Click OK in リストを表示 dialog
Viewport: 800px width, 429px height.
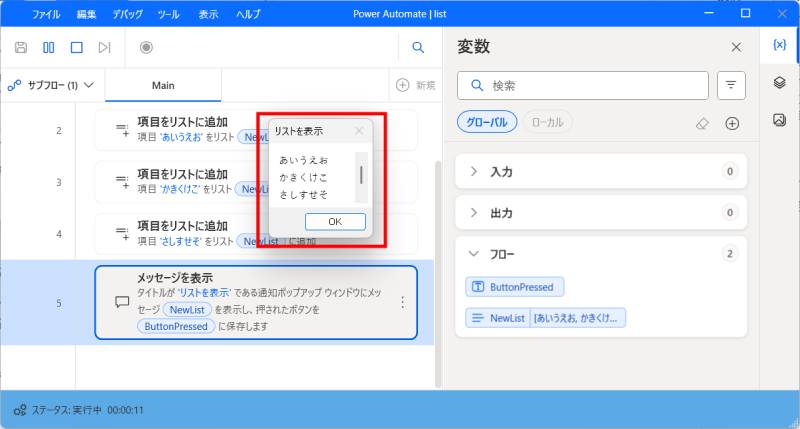pyautogui.click(x=335, y=221)
